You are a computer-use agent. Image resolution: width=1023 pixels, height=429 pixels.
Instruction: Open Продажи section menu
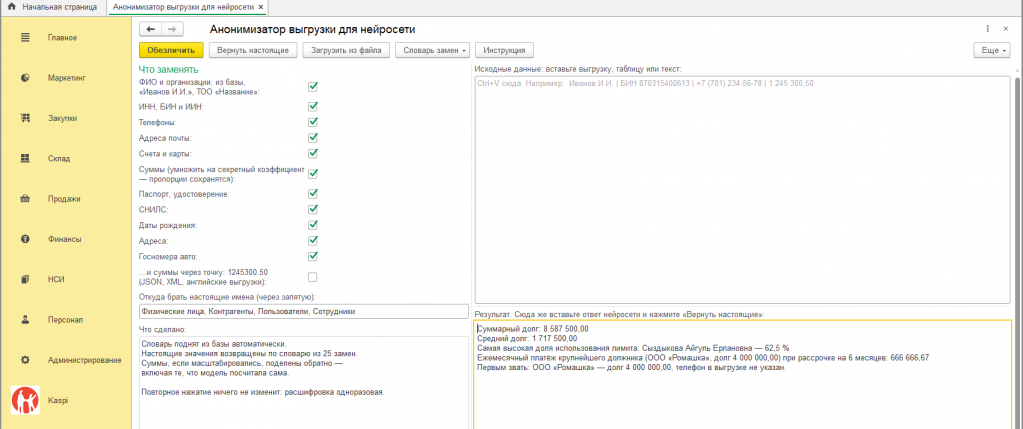tap(65, 199)
